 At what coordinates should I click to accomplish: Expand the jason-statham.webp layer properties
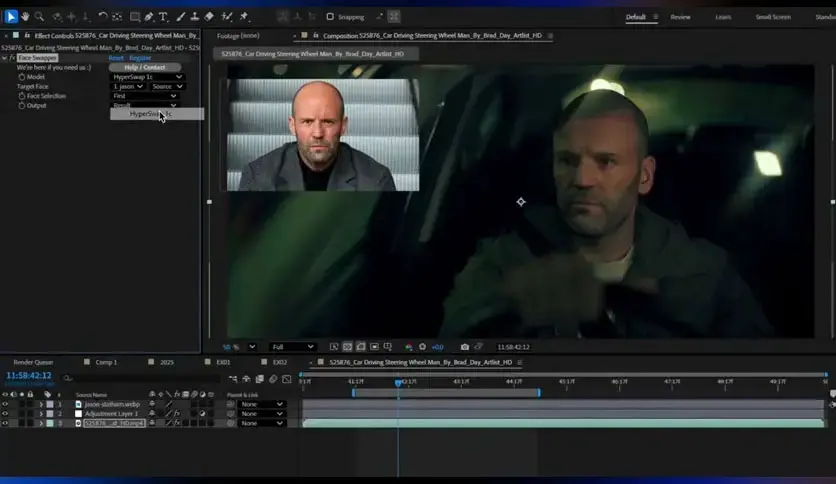[x=41, y=404]
